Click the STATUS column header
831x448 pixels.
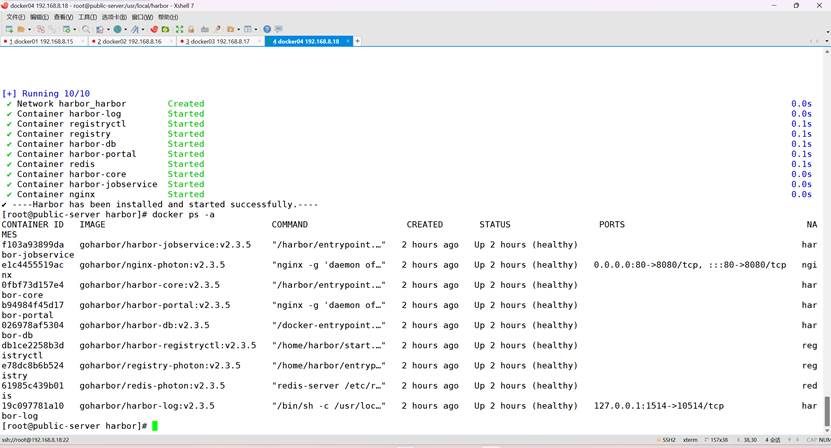point(495,224)
